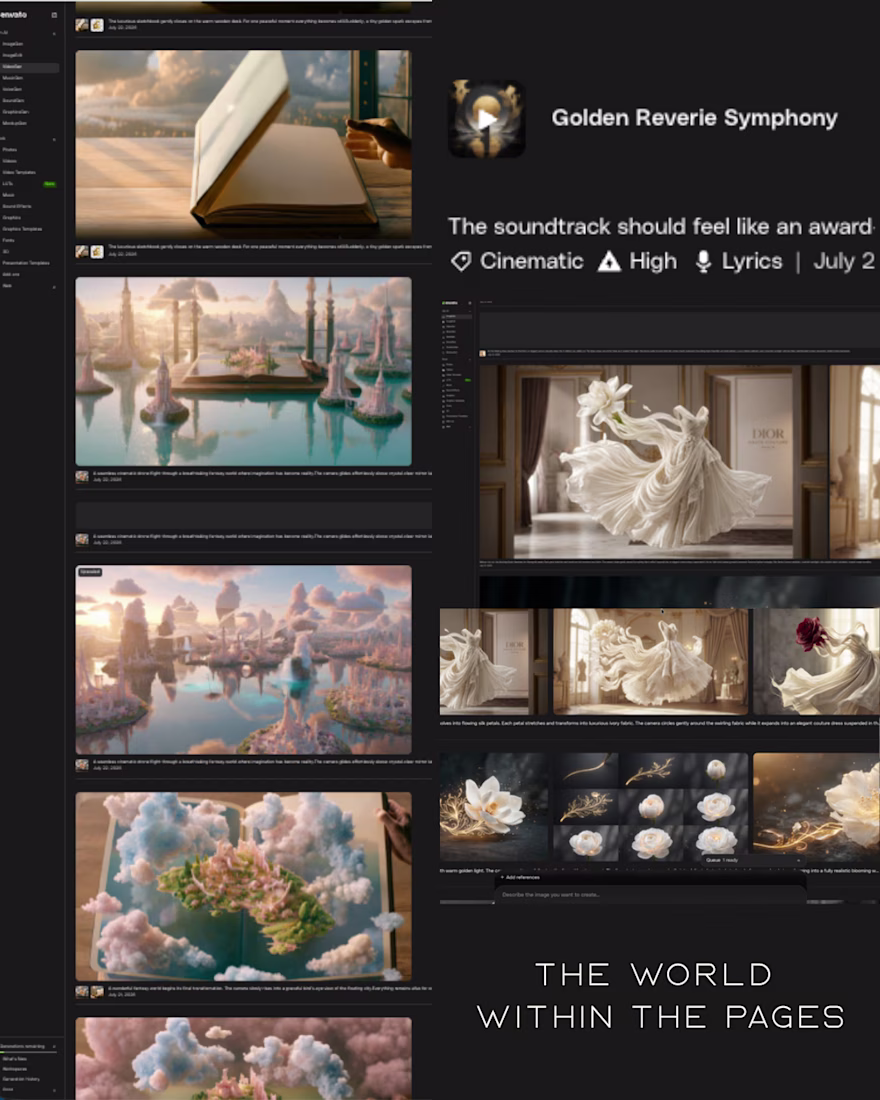This screenshot has height=1100, width=880.
Task: Open the floating castles lake video thumbnail
Action: (x=244, y=371)
